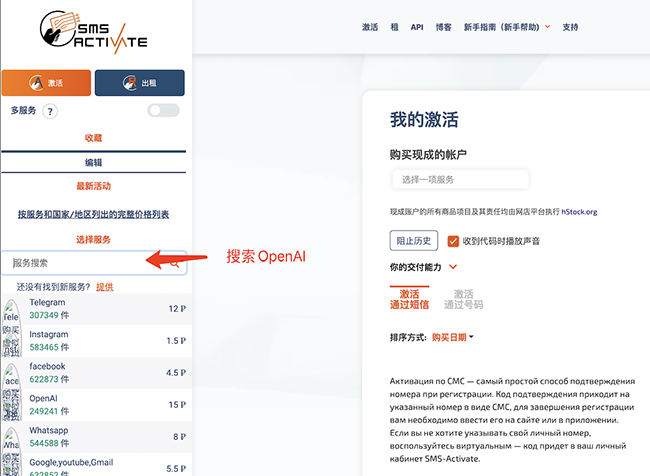
Task: Toggle the 多服务 multi-service switch
Action: coord(164,110)
